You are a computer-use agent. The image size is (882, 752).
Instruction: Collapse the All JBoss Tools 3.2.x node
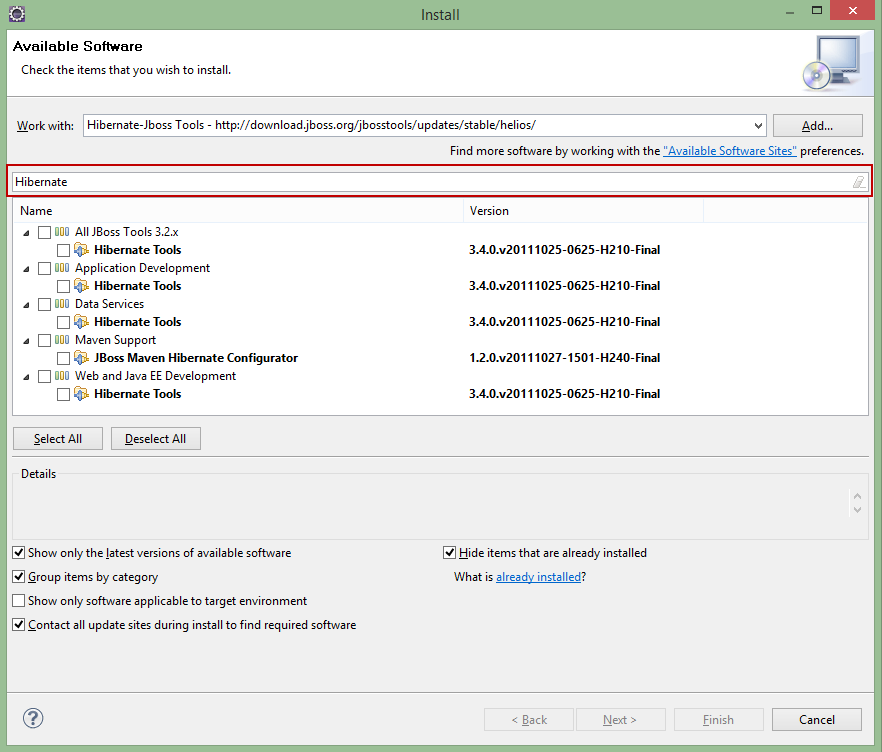[x=26, y=232]
